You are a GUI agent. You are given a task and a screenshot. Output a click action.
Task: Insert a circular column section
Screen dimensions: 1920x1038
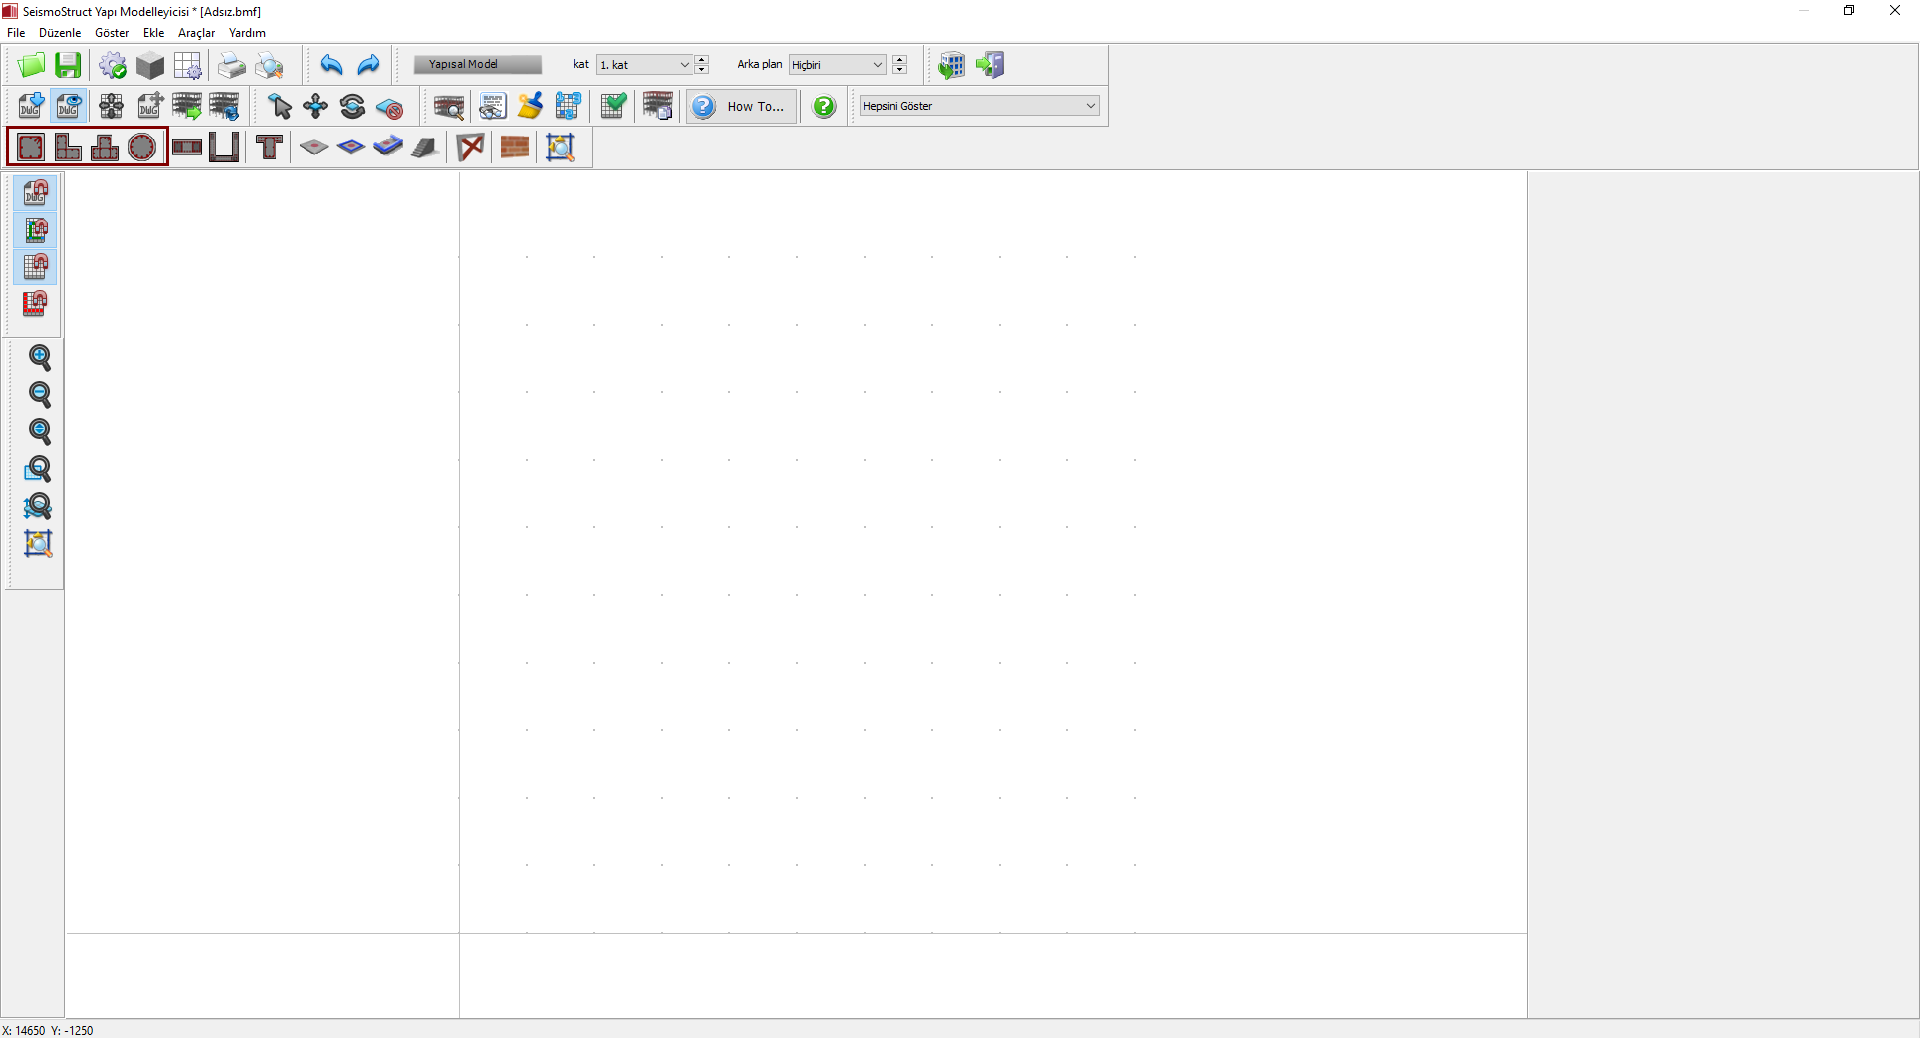click(142, 147)
